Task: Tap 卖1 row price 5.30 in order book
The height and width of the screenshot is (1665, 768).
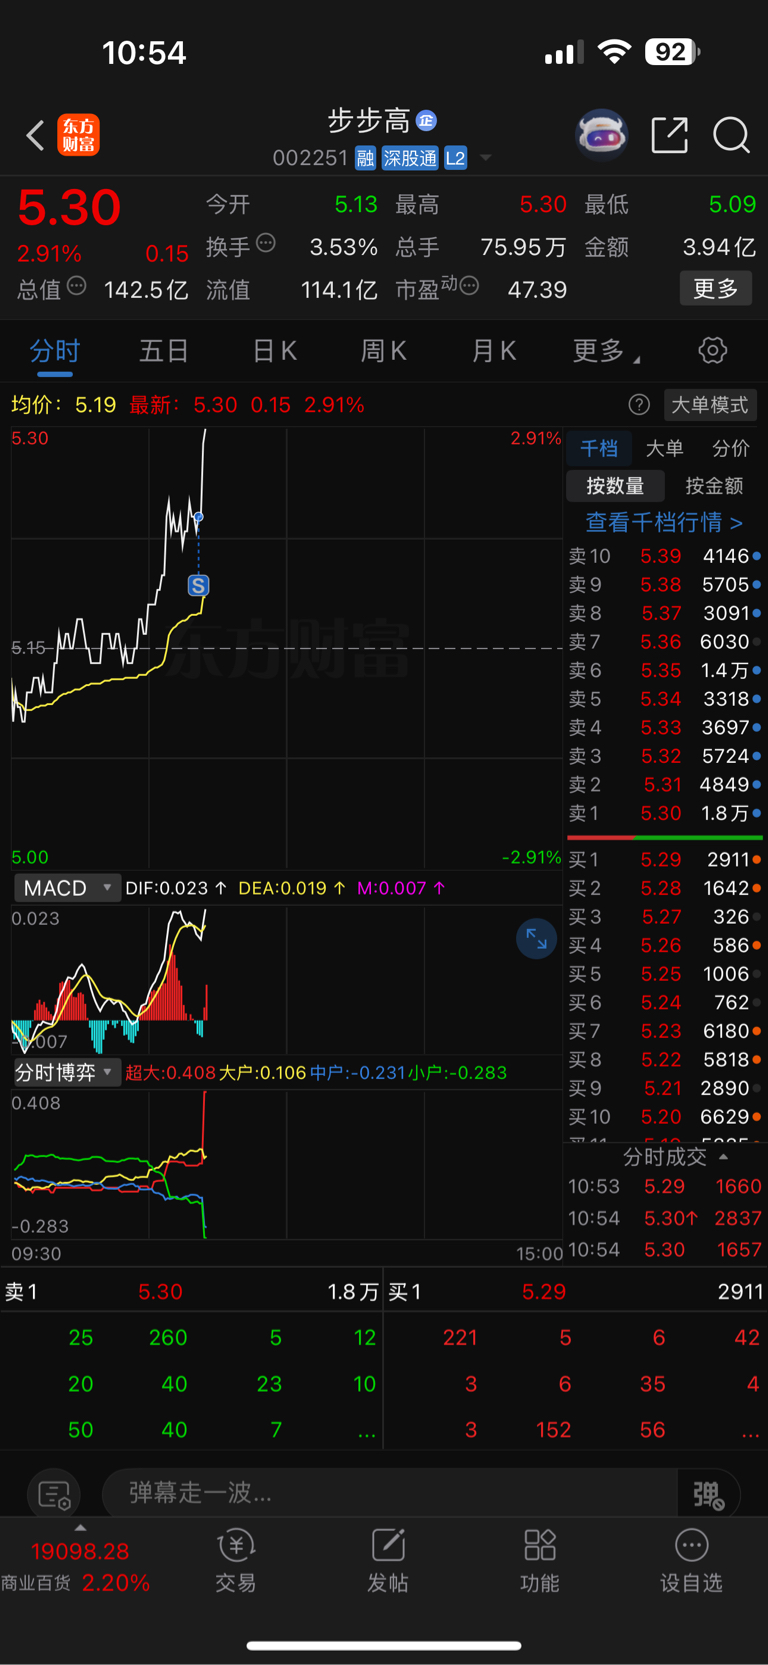Action: click(x=661, y=813)
